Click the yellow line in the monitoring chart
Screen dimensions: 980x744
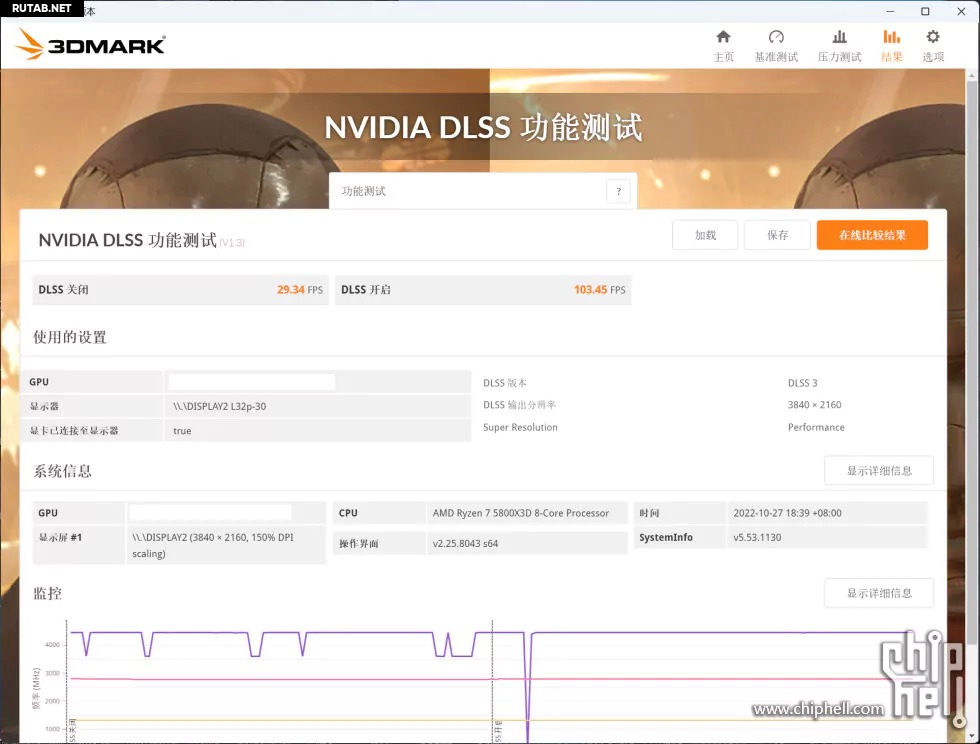pos(300,720)
